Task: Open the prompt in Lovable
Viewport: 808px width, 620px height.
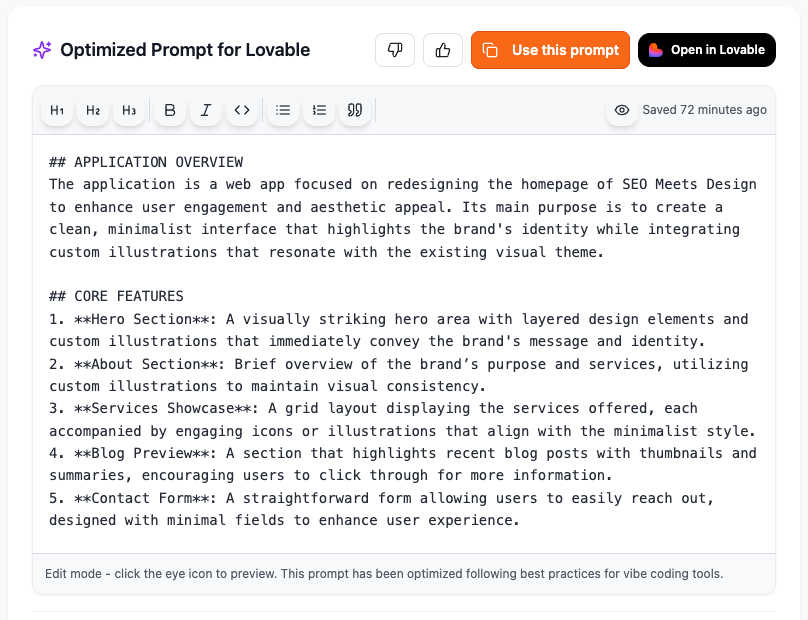Action: [707, 50]
